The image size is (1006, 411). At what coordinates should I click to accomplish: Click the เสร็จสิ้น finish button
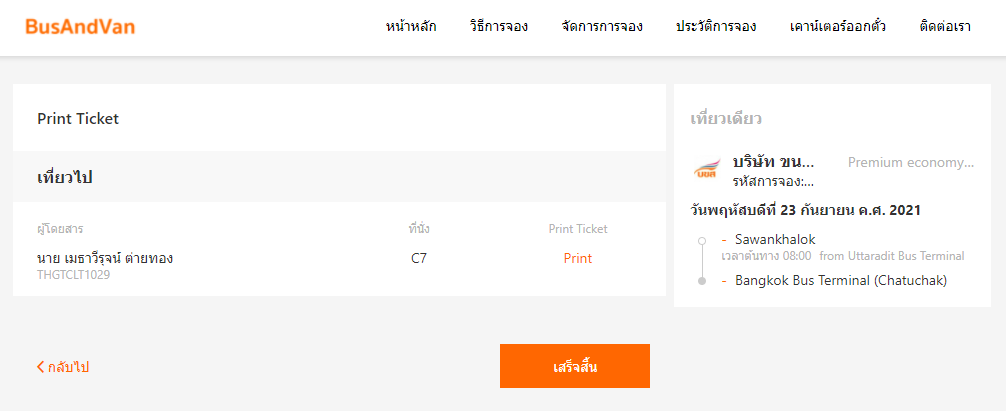click(575, 366)
